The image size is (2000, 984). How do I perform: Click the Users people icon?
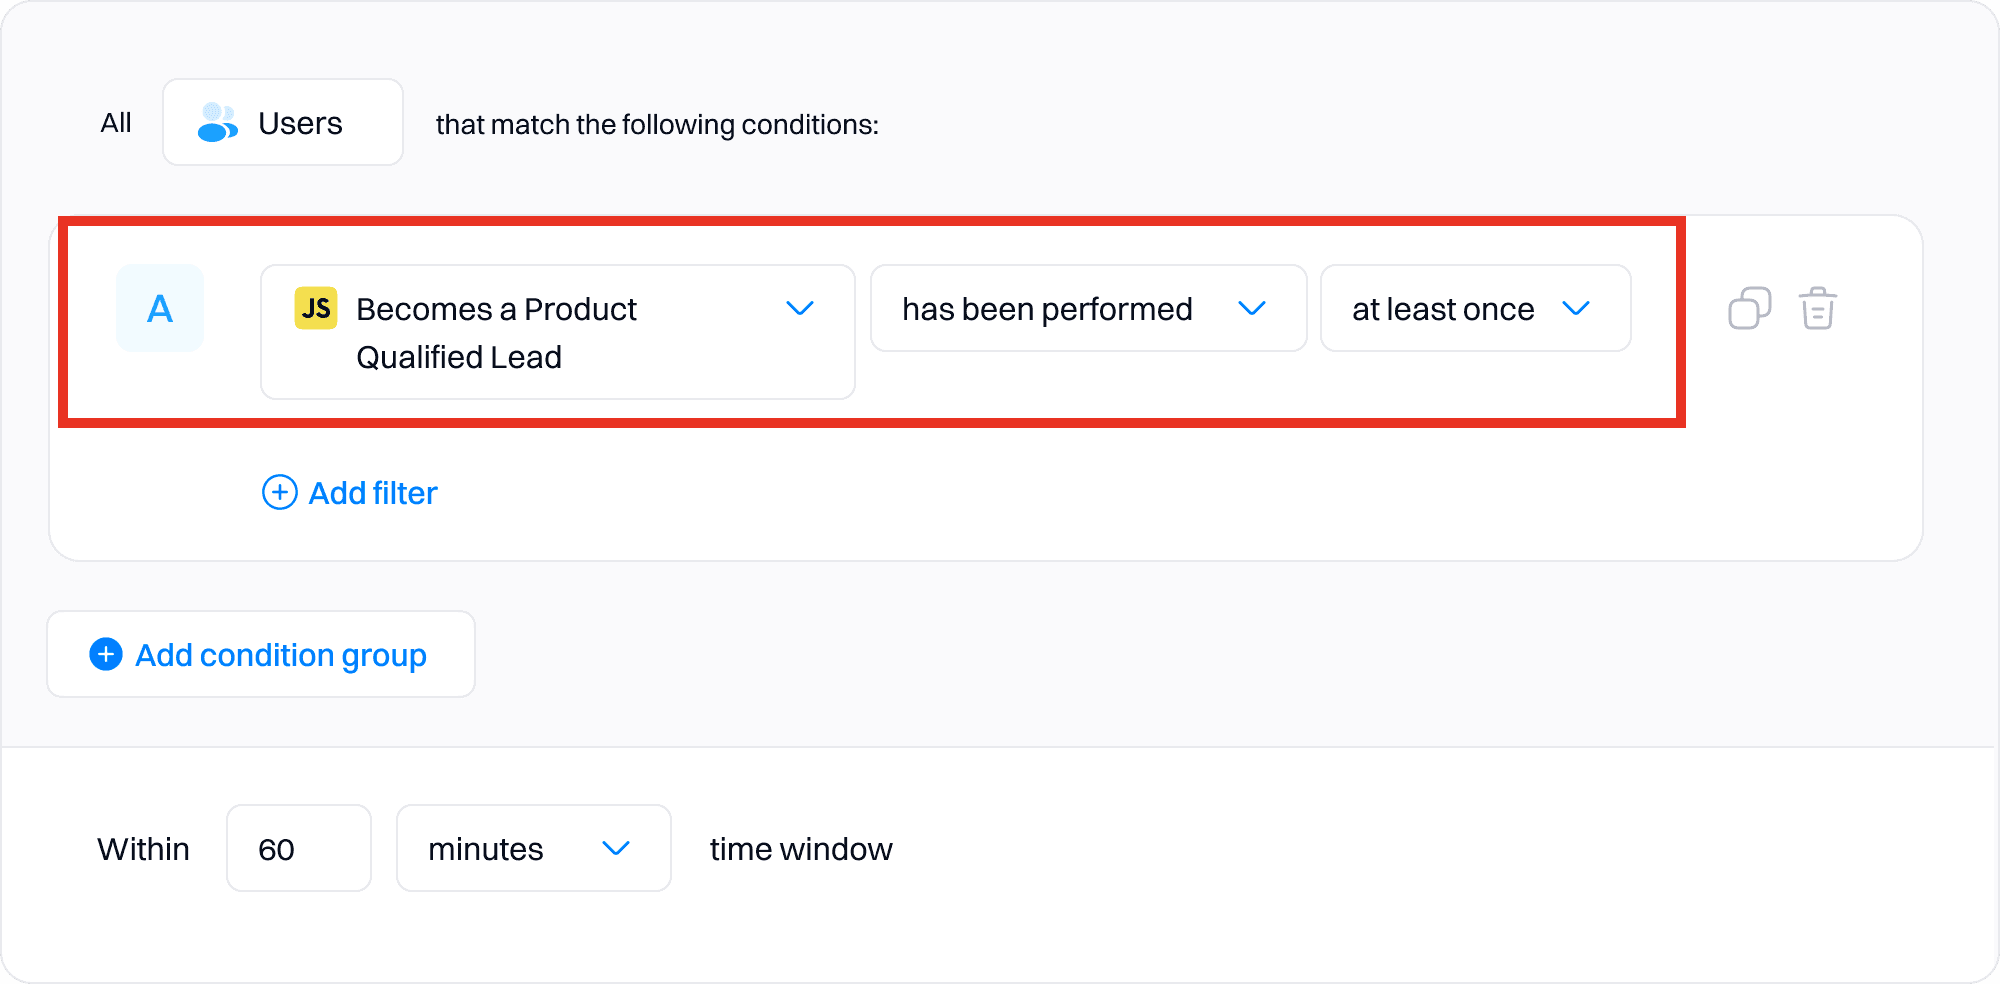tap(217, 123)
